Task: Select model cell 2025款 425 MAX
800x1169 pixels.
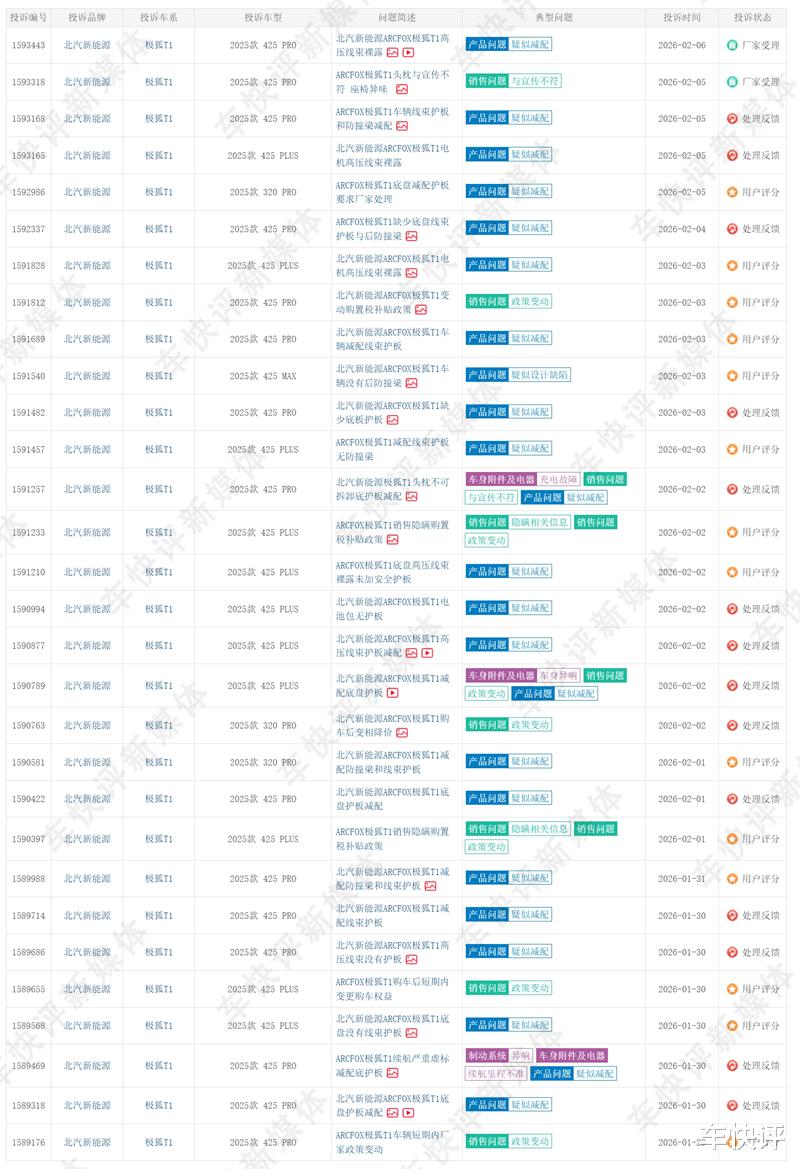Action: 263,376
